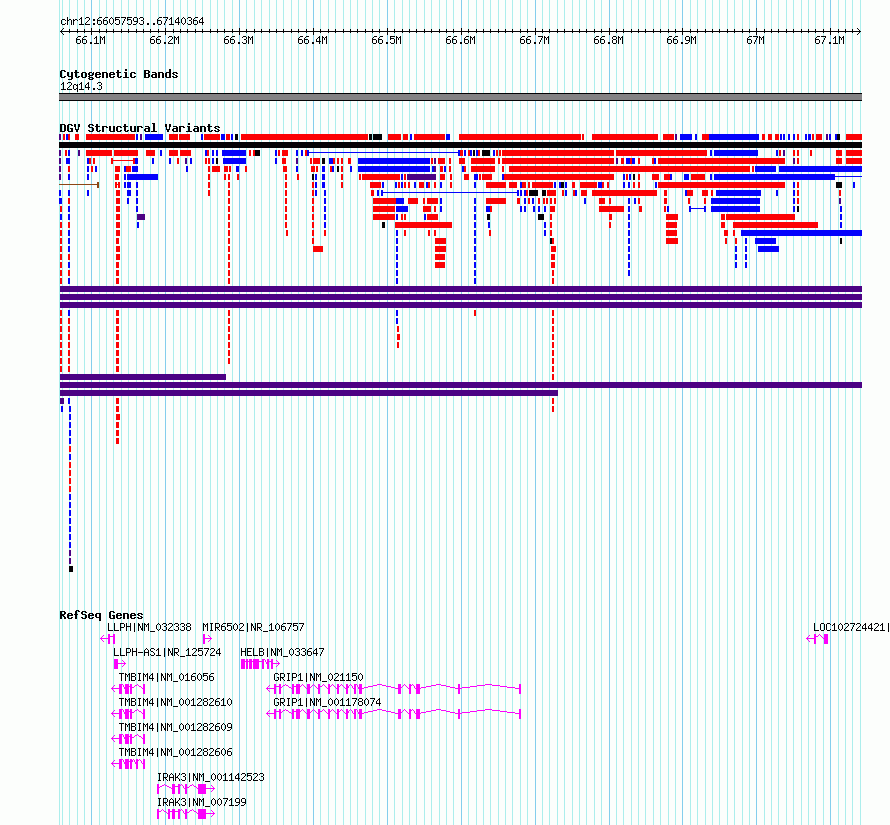Select the GRIP1 NM_021150 transcript glyph
The width and height of the screenshot is (890, 825).
click(393, 689)
